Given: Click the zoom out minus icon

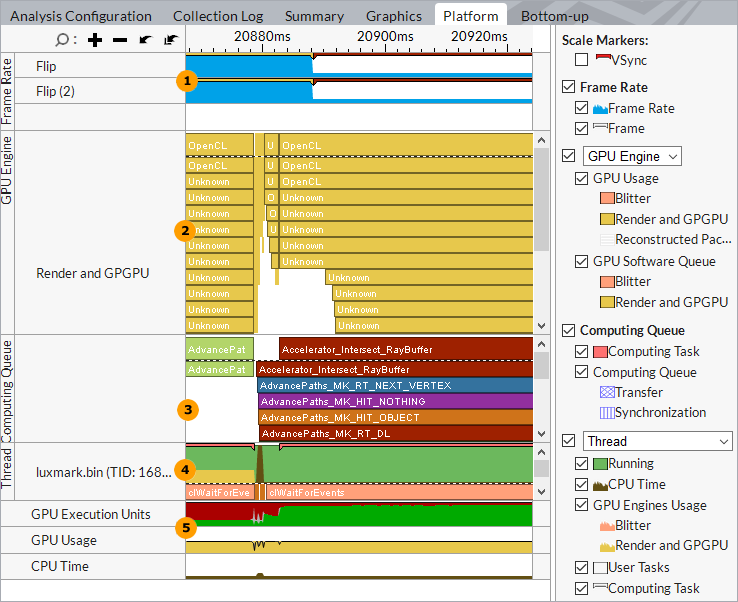Looking at the screenshot, I should (120, 40).
